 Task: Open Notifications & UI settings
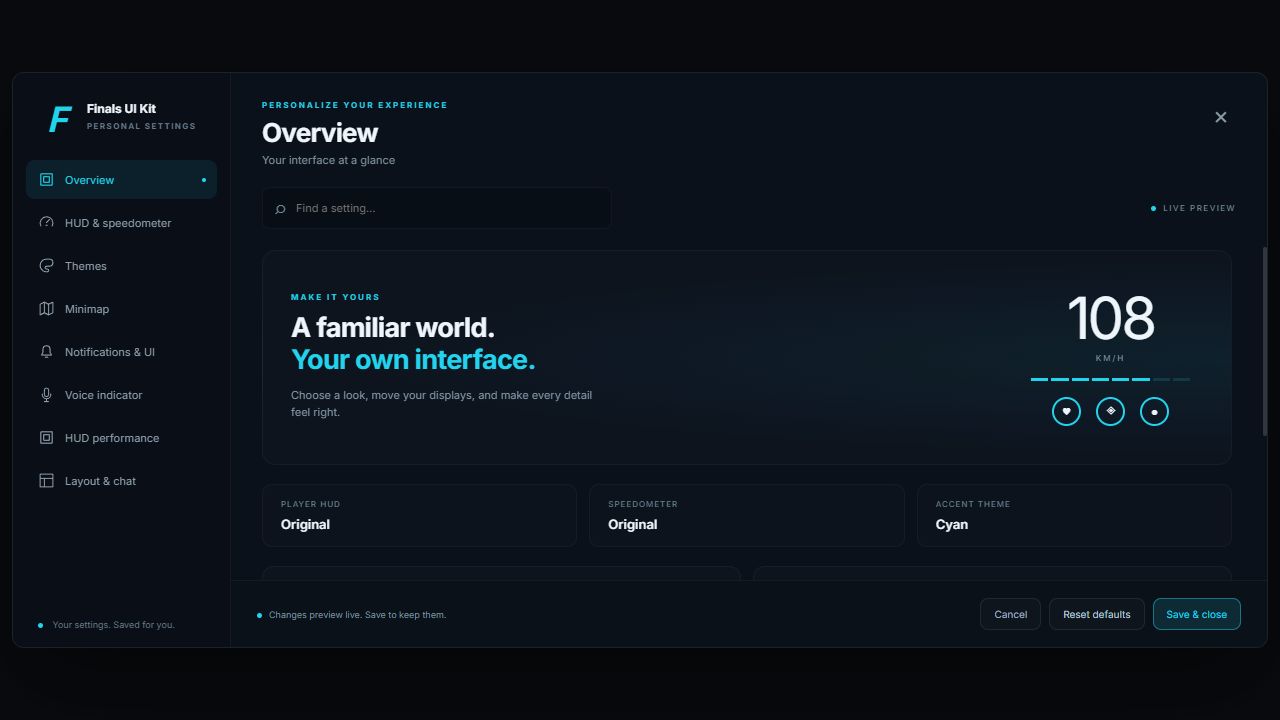[x=121, y=352]
